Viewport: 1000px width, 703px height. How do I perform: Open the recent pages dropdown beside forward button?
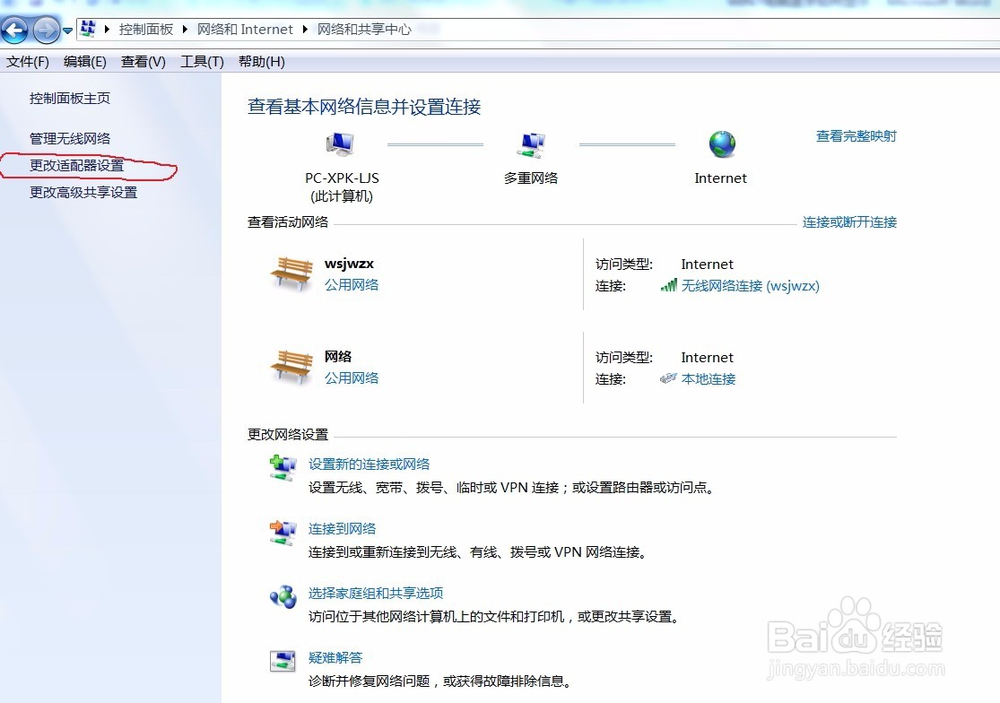67,29
